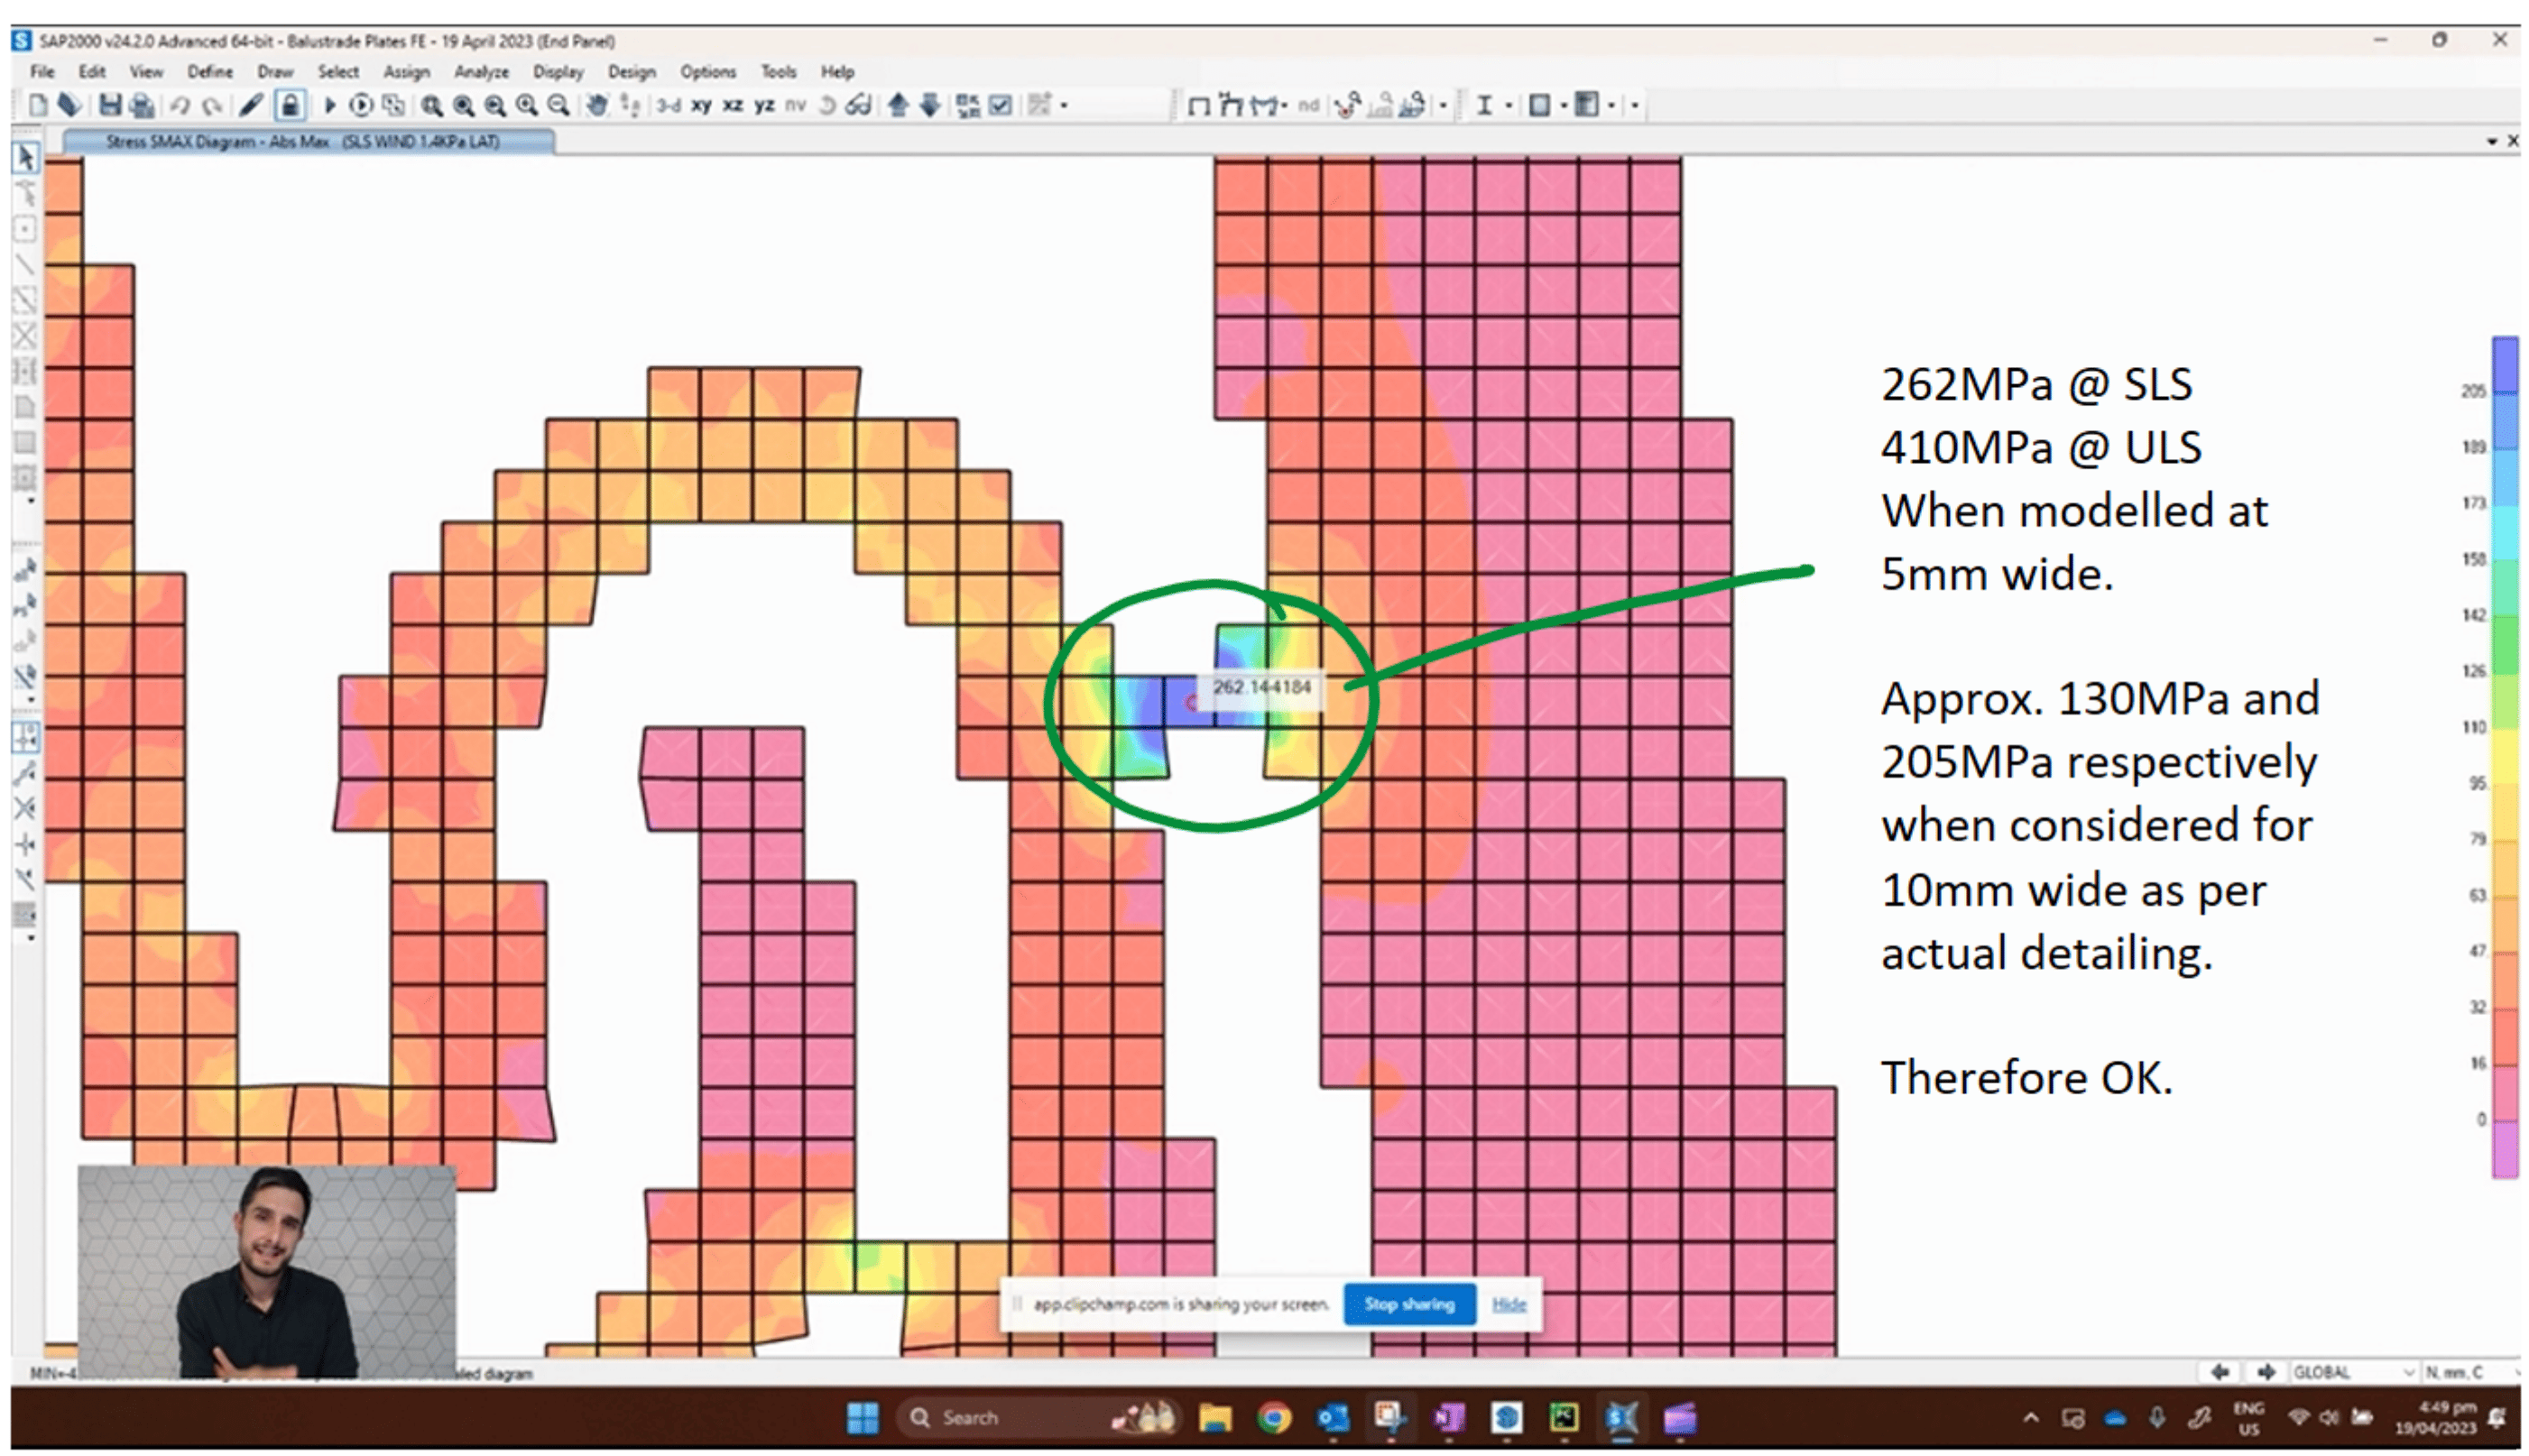Expand the window list dropdown arrow
Viewport: 2529px width, 1456px height.
pyautogui.click(x=2491, y=142)
